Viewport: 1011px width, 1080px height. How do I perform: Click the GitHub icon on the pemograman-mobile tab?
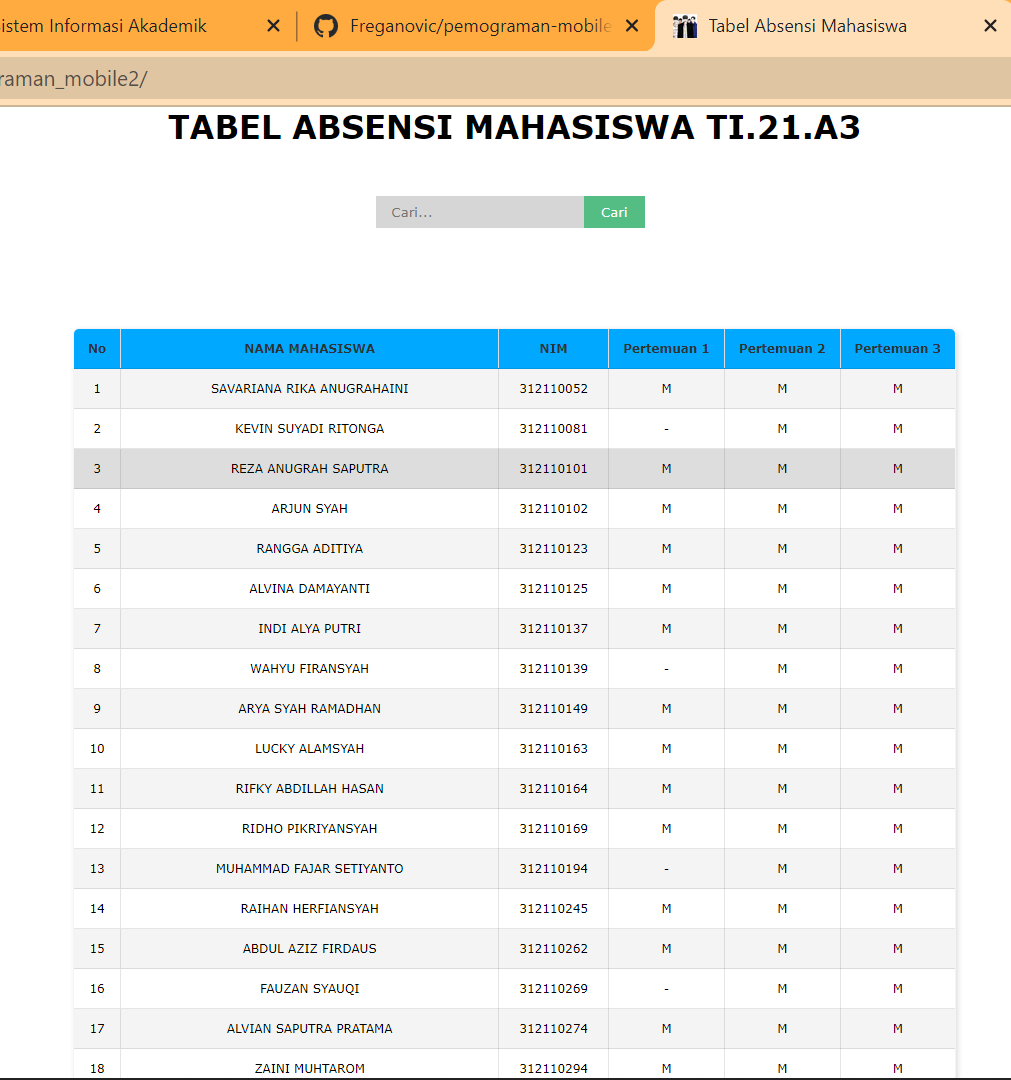tap(326, 26)
